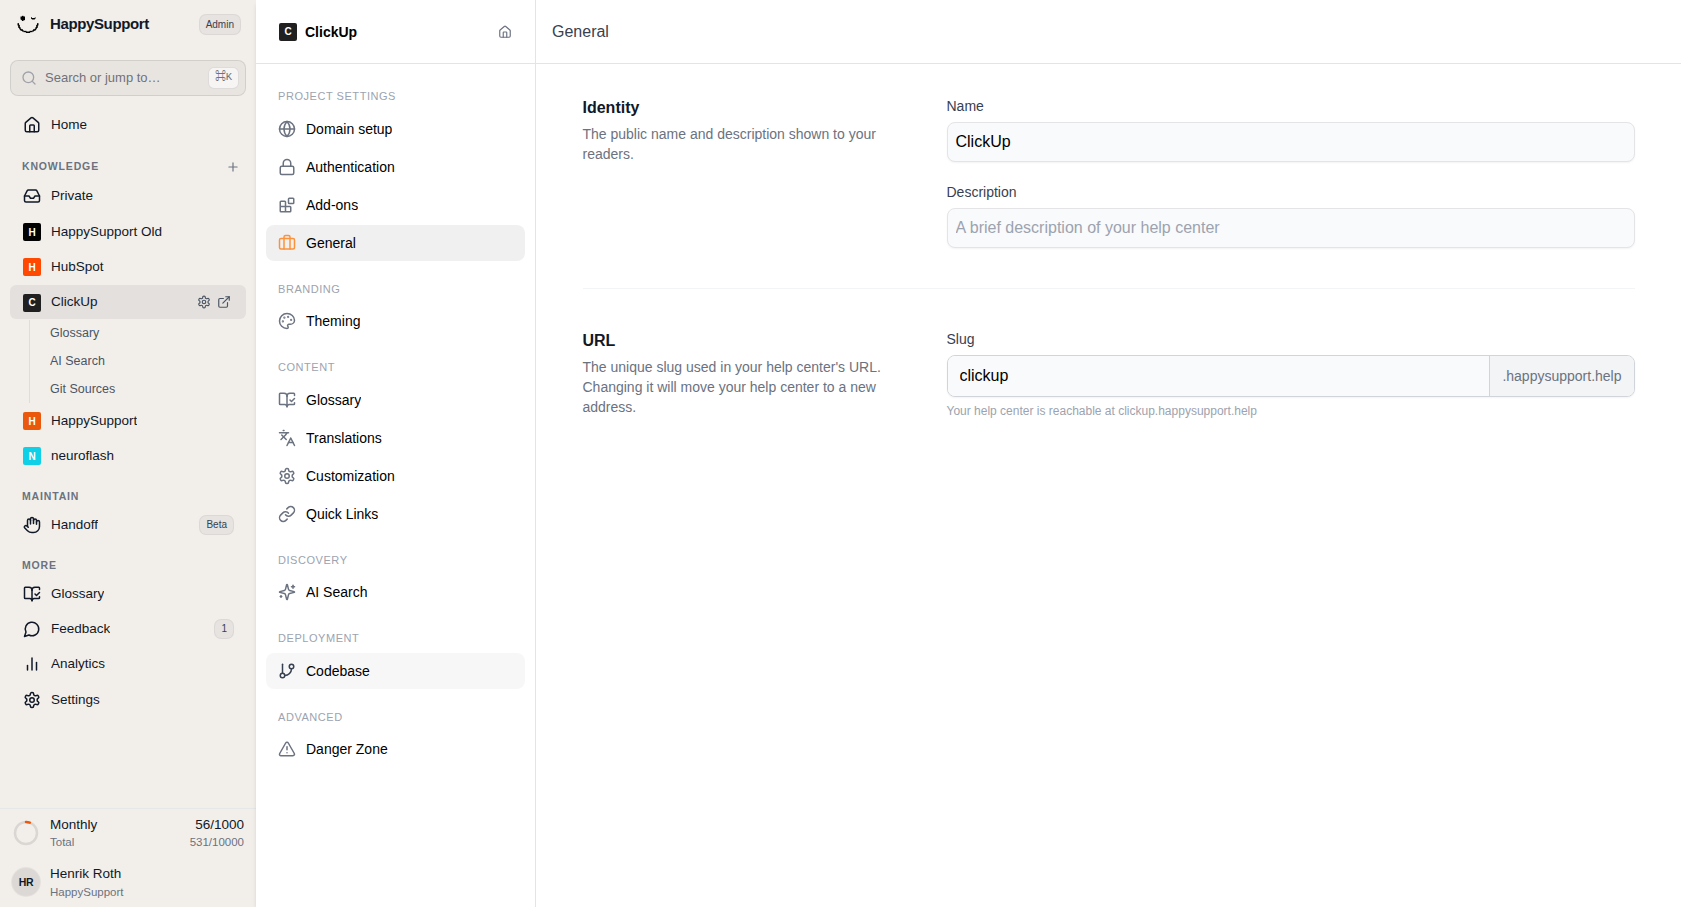Image resolution: width=1681 pixels, height=907 pixels.
Task: Click the Feedback count badge
Action: (224, 629)
